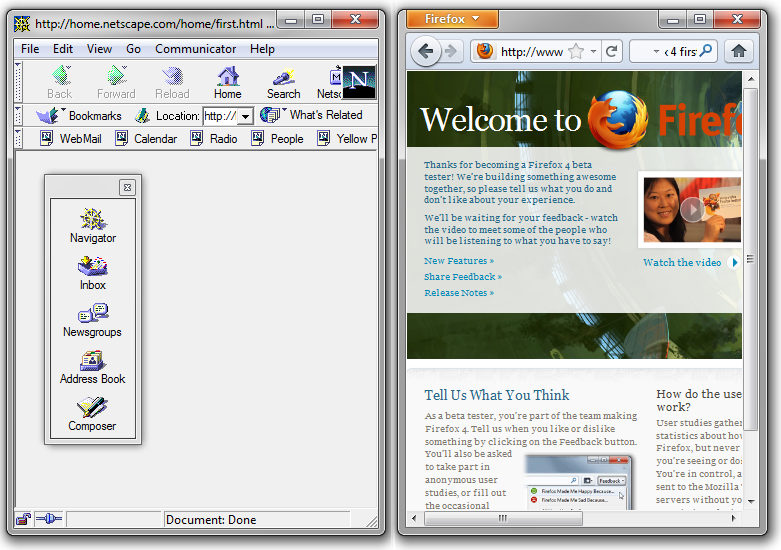Open the Firefox search engine dropdown

coord(655,51)
